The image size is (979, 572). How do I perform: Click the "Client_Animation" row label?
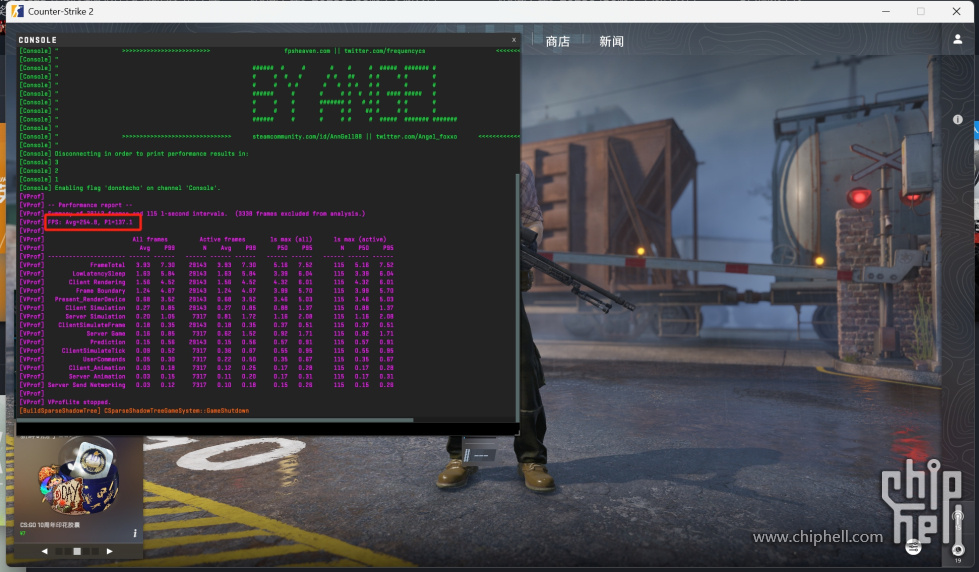(x=97, y=368)
